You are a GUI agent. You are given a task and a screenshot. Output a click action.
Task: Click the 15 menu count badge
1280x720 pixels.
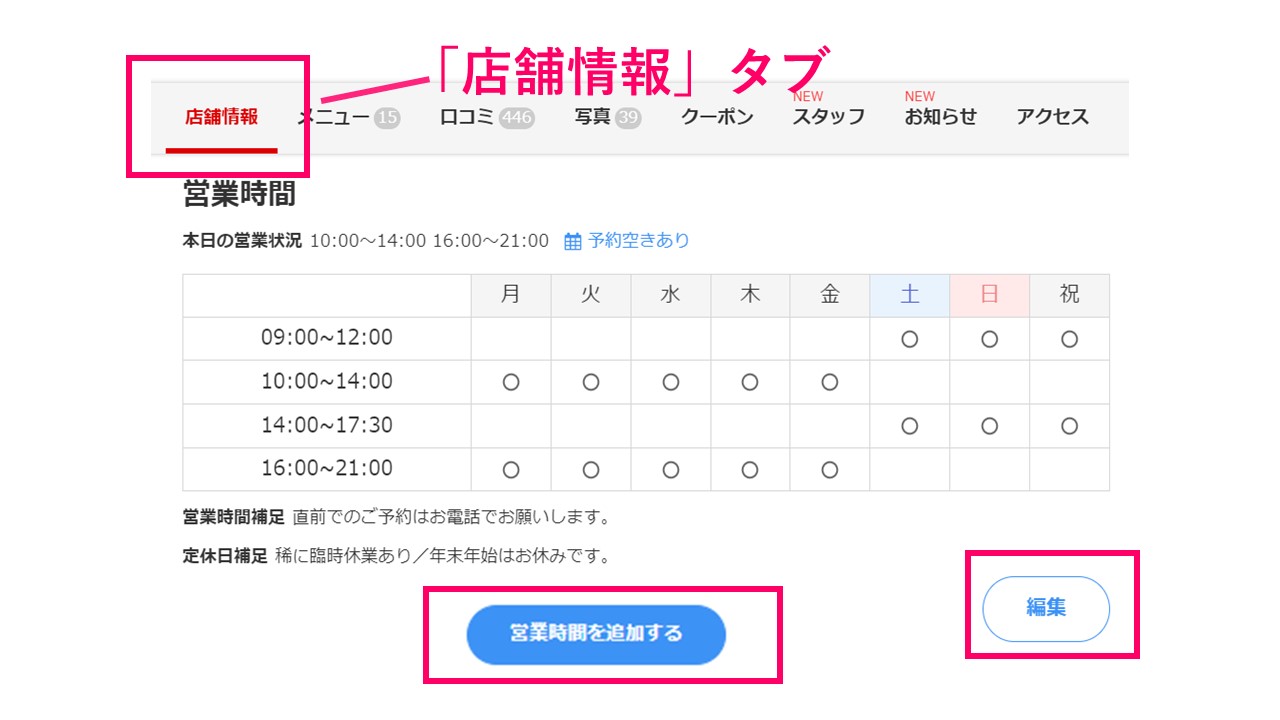pyautogui.click(x=387, y=118)
